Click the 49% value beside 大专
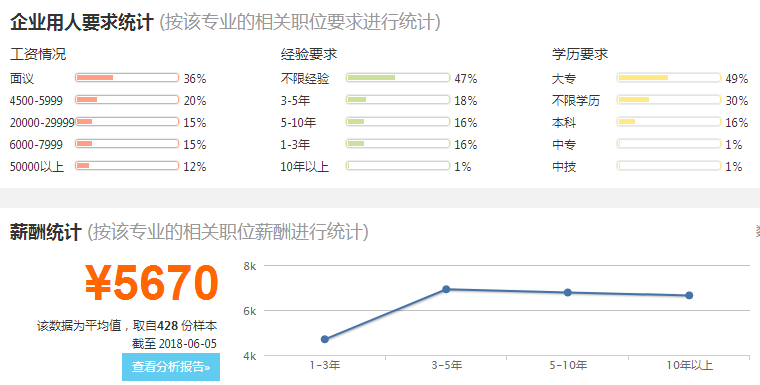The height and width of the screenshot is (385, 760). (x=737, y=79)
